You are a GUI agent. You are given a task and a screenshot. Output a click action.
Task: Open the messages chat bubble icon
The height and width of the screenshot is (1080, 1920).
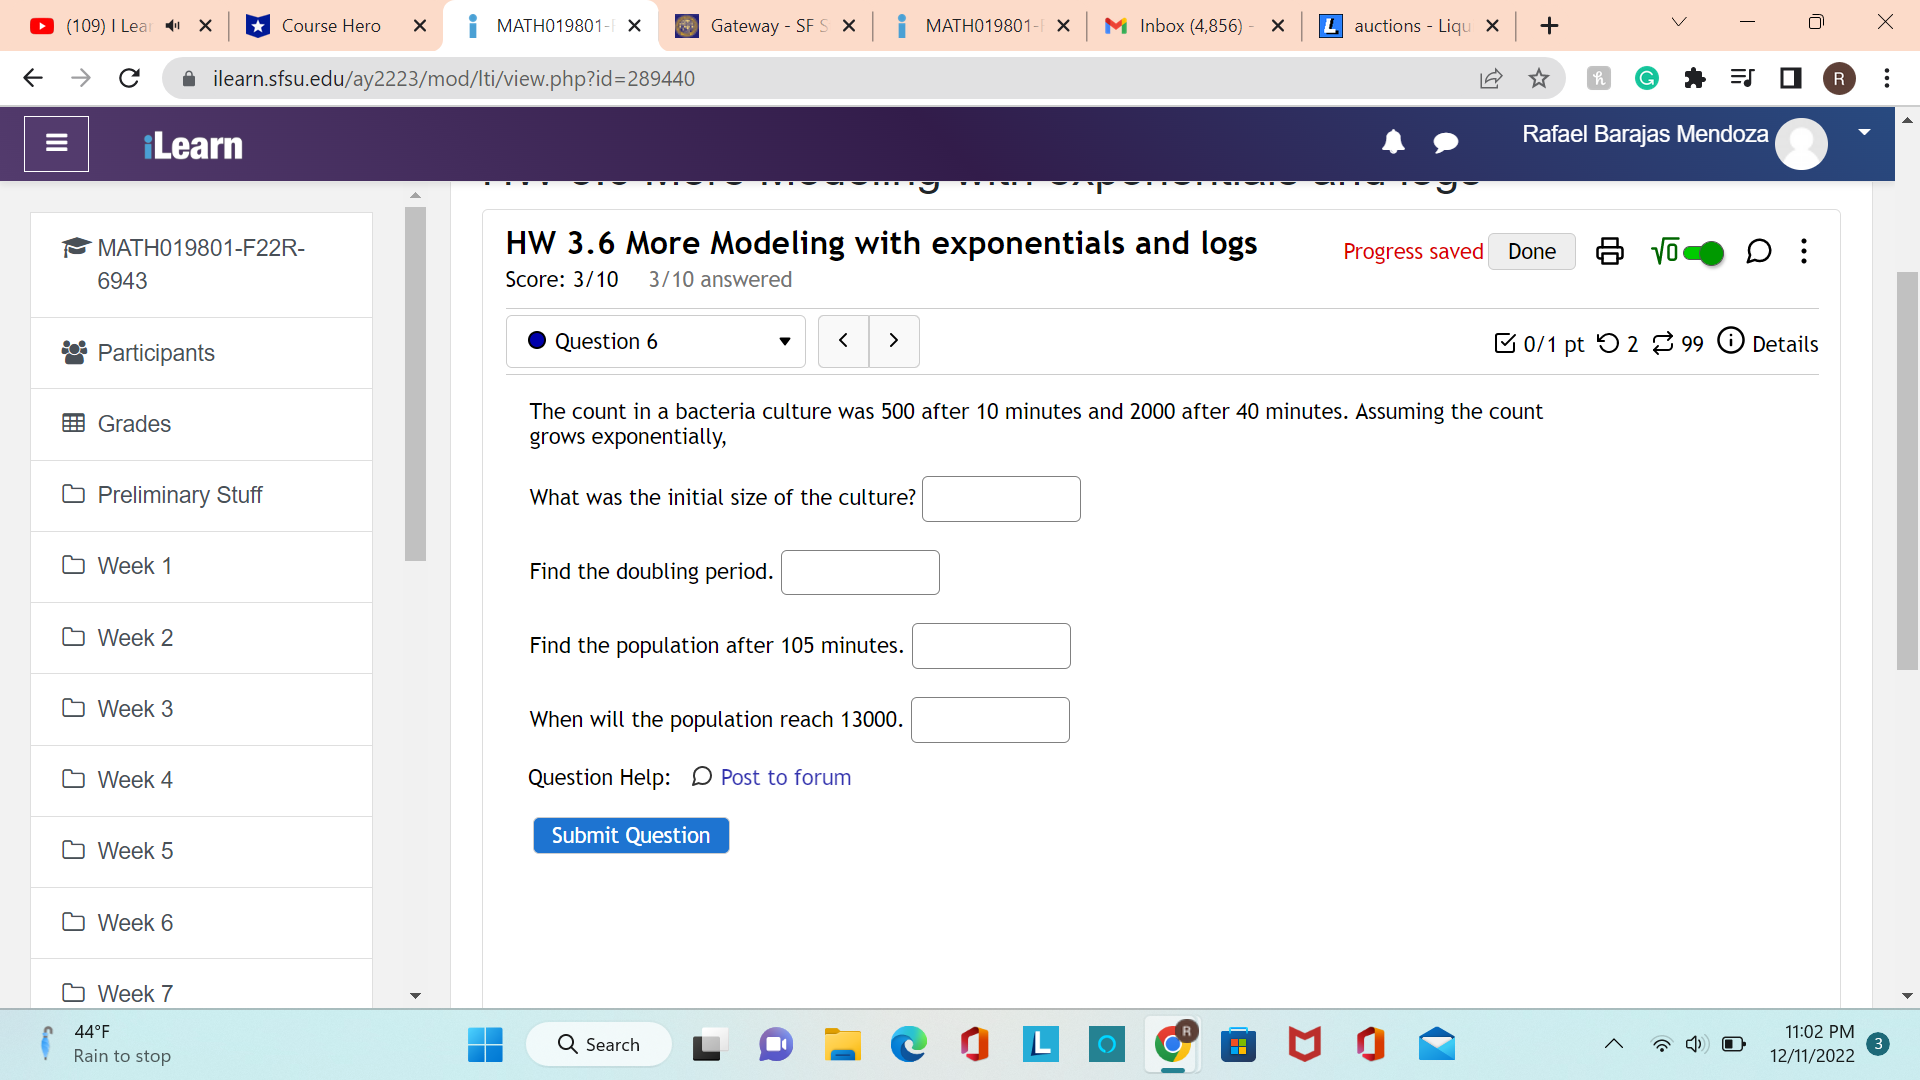click(x=1446, y=143)
